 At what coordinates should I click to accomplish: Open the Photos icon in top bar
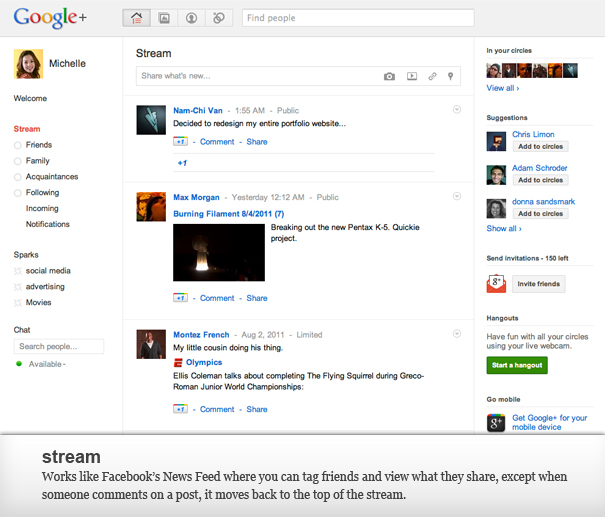pos(164,18)
